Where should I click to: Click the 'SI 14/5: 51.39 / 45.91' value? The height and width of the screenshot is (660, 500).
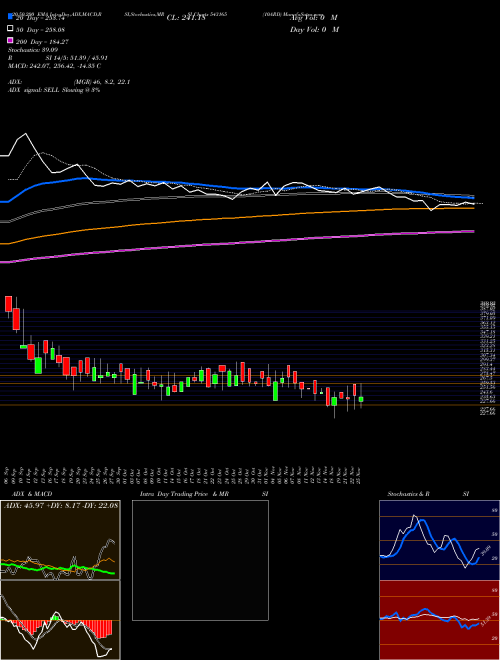tap(77, 58)
